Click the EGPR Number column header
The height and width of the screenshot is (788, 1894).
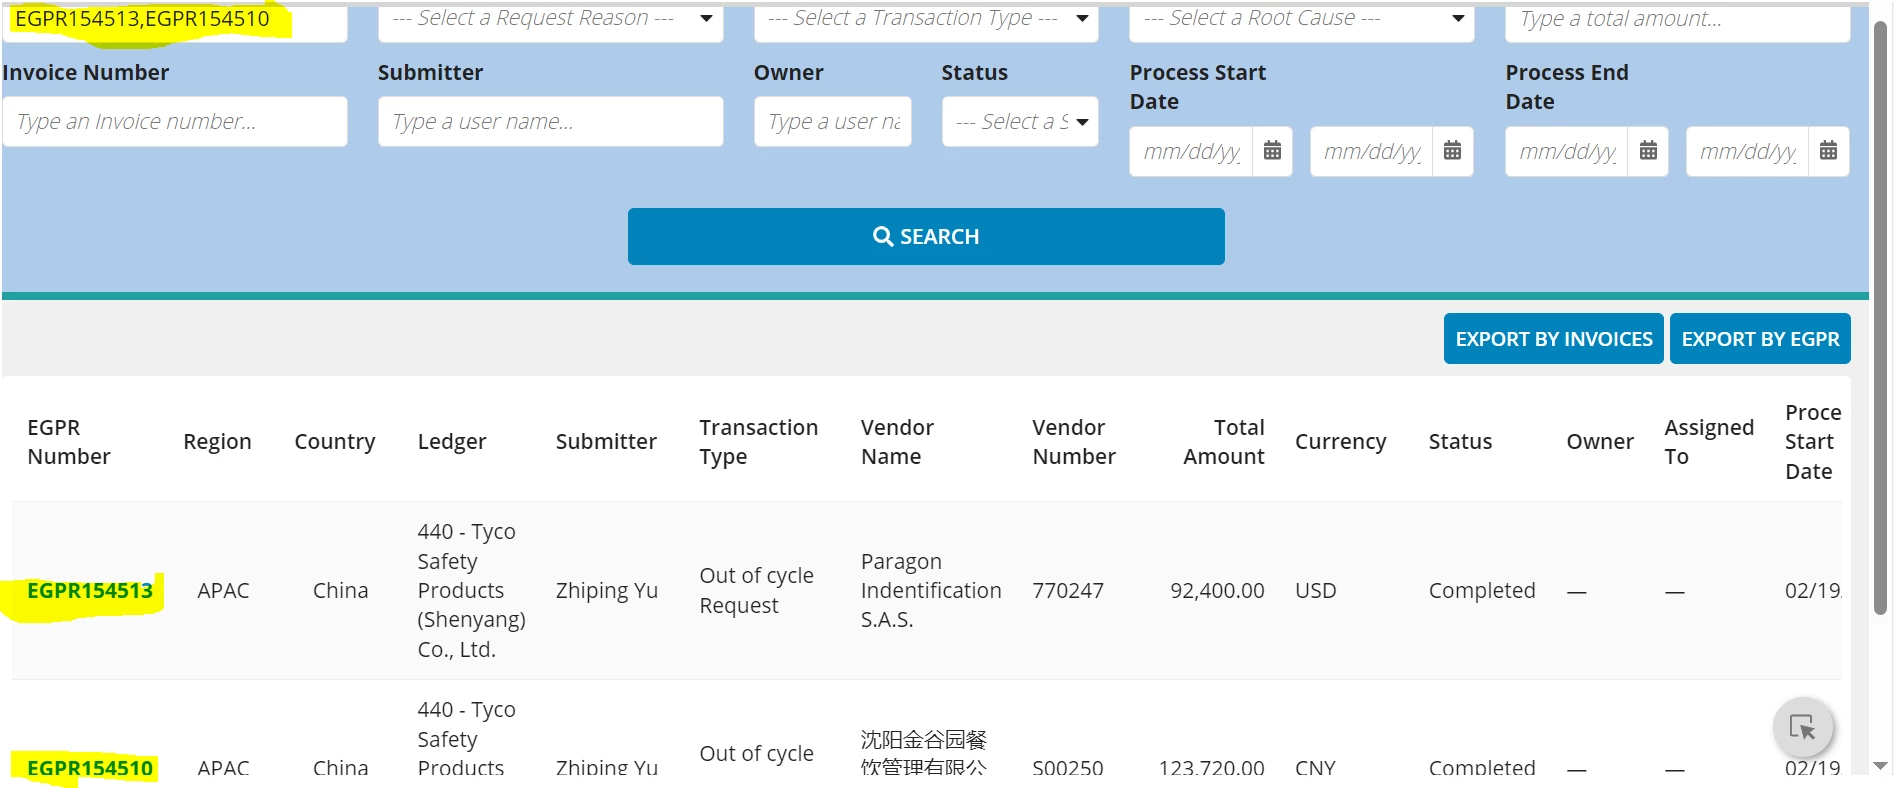69,442
